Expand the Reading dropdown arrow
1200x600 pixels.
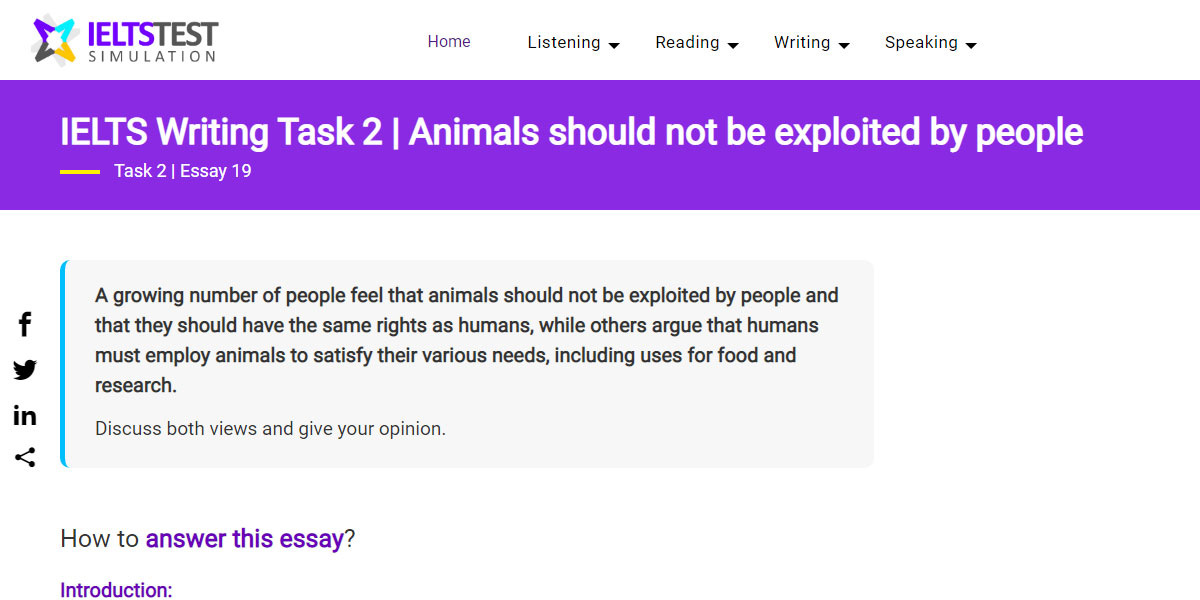pyautogui.click(x=733, y=45)
